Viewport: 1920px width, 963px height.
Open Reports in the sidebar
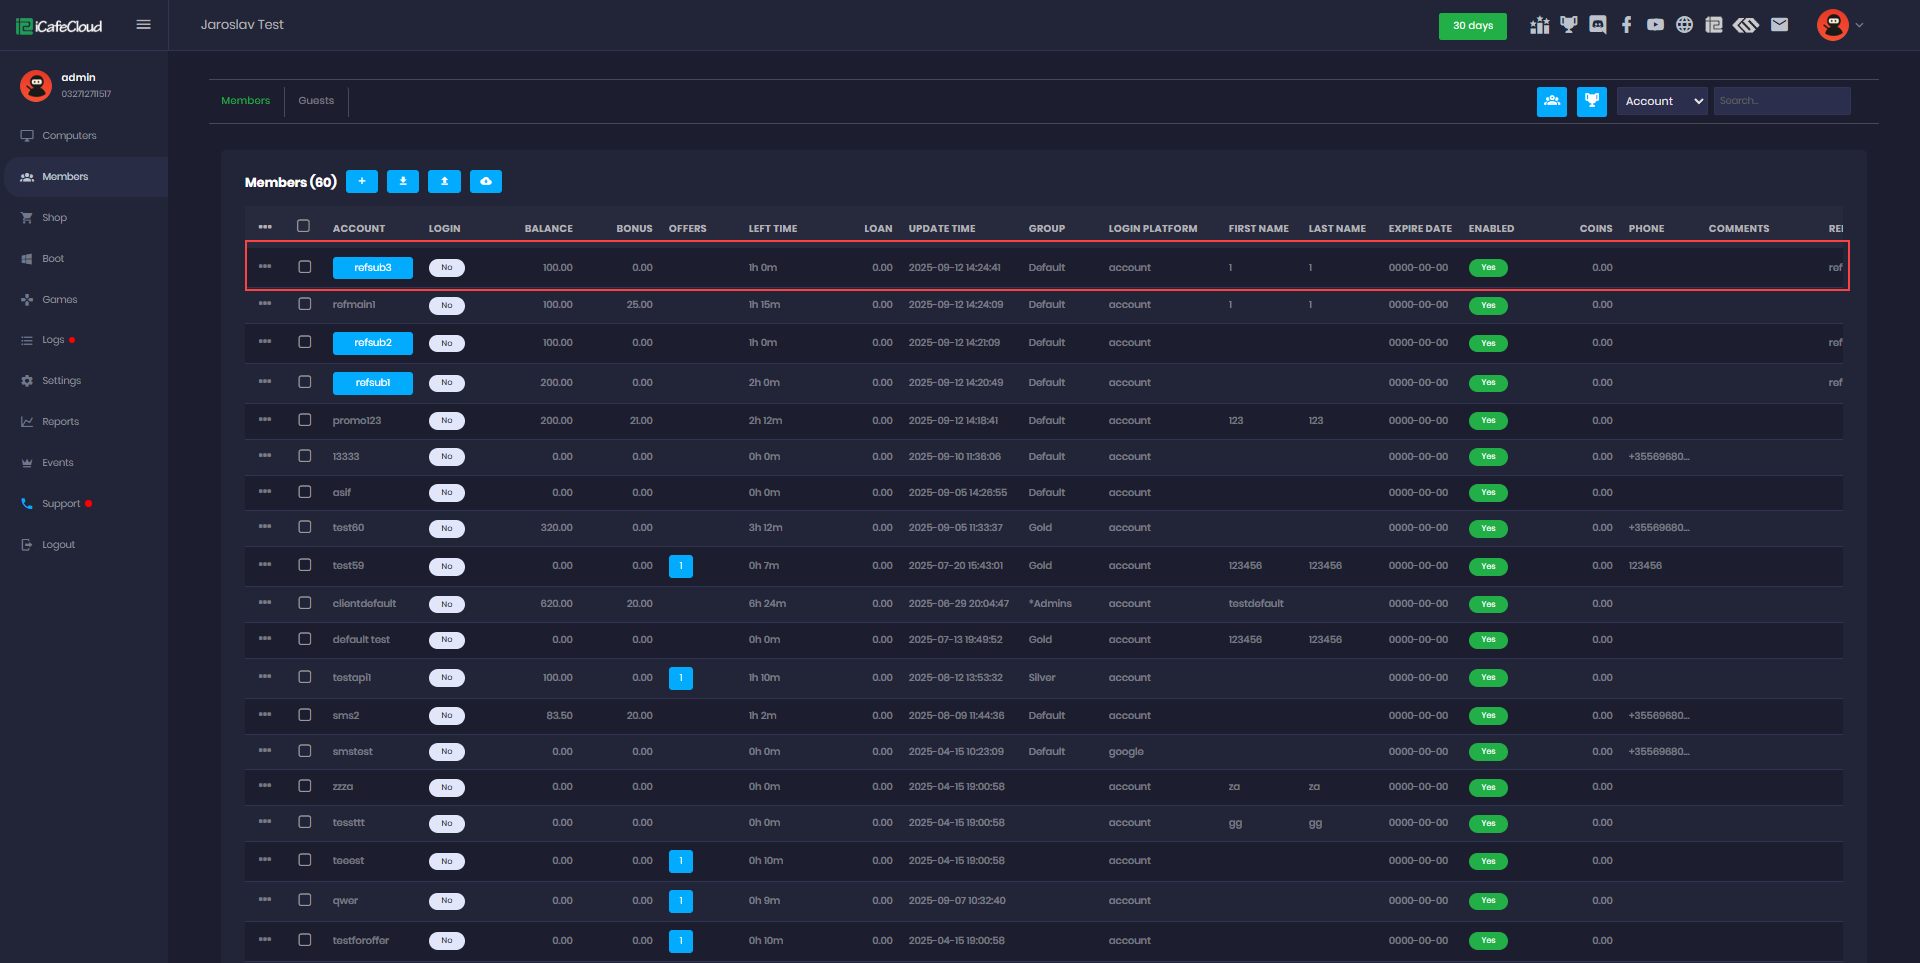60,422
